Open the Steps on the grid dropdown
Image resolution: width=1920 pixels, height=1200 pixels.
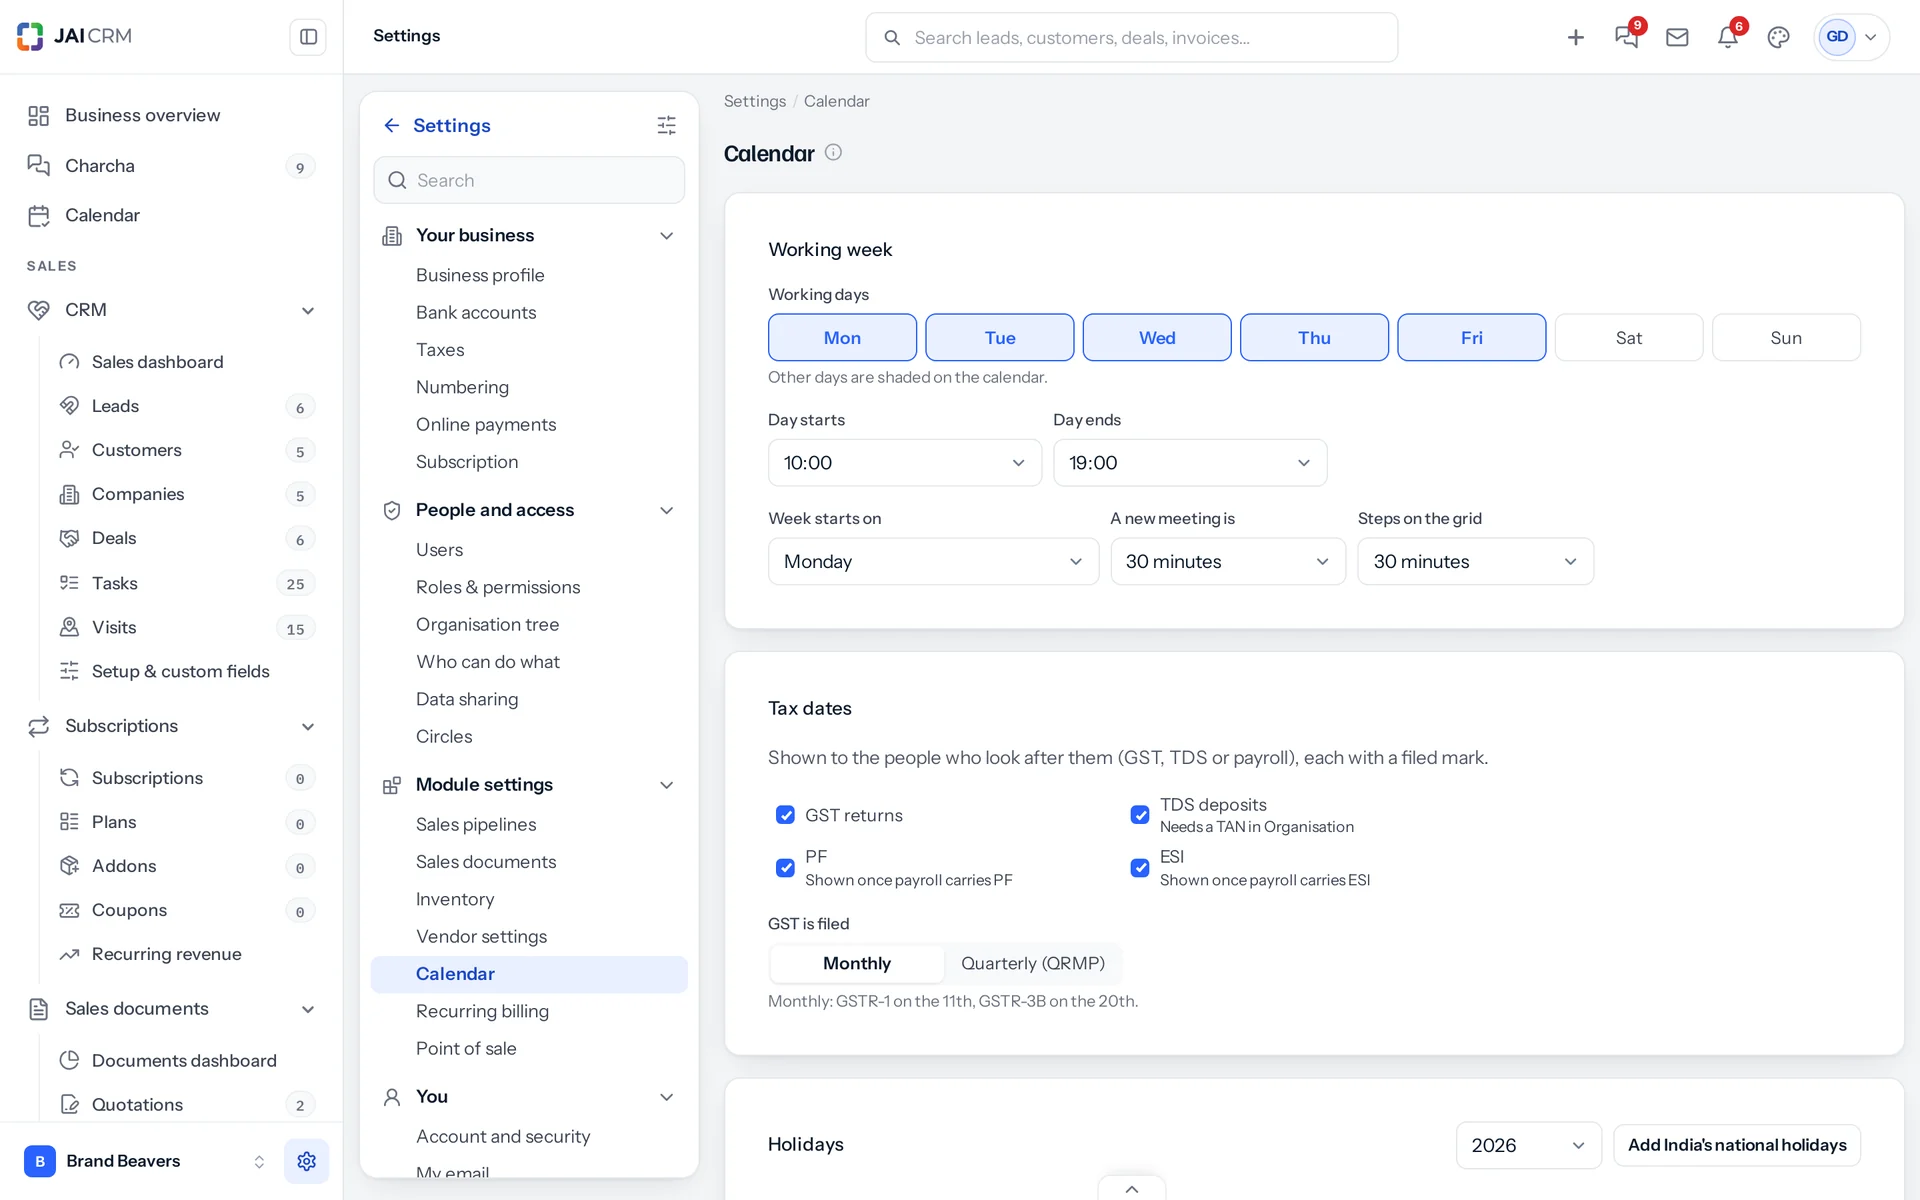pyautogui.click(x=1475, y=562)
